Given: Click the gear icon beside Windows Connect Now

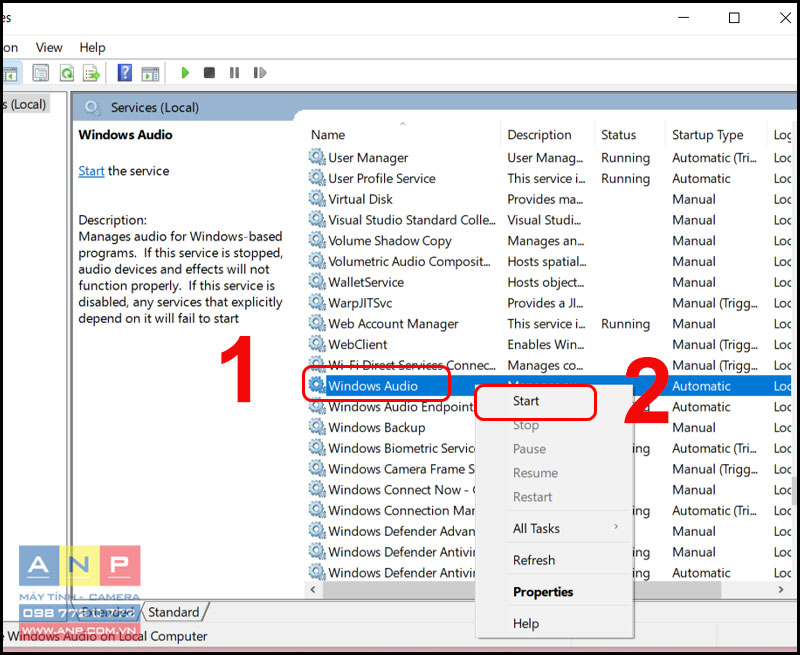Looking at the screenshot, I should pos(317,489).
